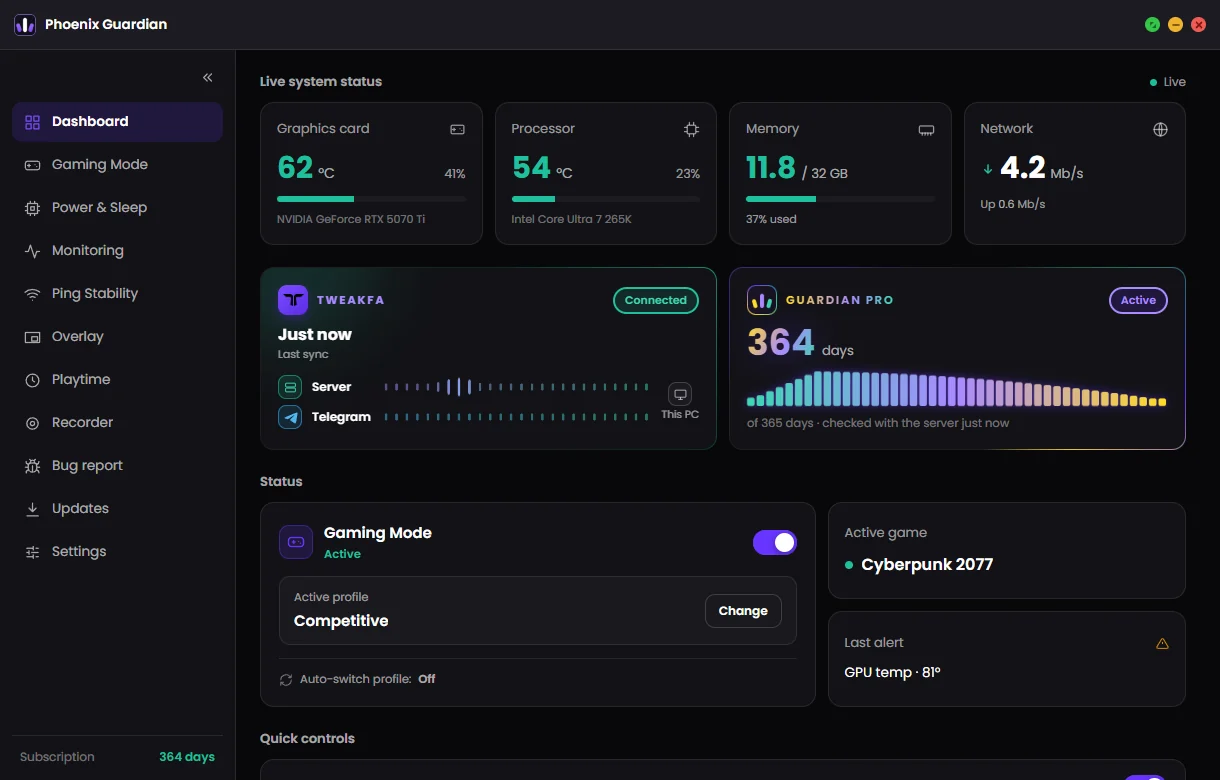The height and width of the screenshot is (780, 1220).
Task: Click the Phoenix Guardian logo in title bar
Action: (25, 24)
